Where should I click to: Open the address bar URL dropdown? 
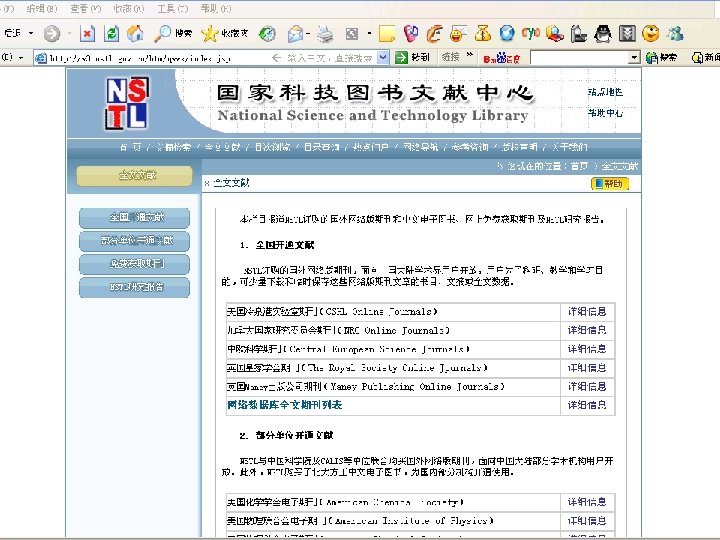pyautogui.click(x=383, y=57)
